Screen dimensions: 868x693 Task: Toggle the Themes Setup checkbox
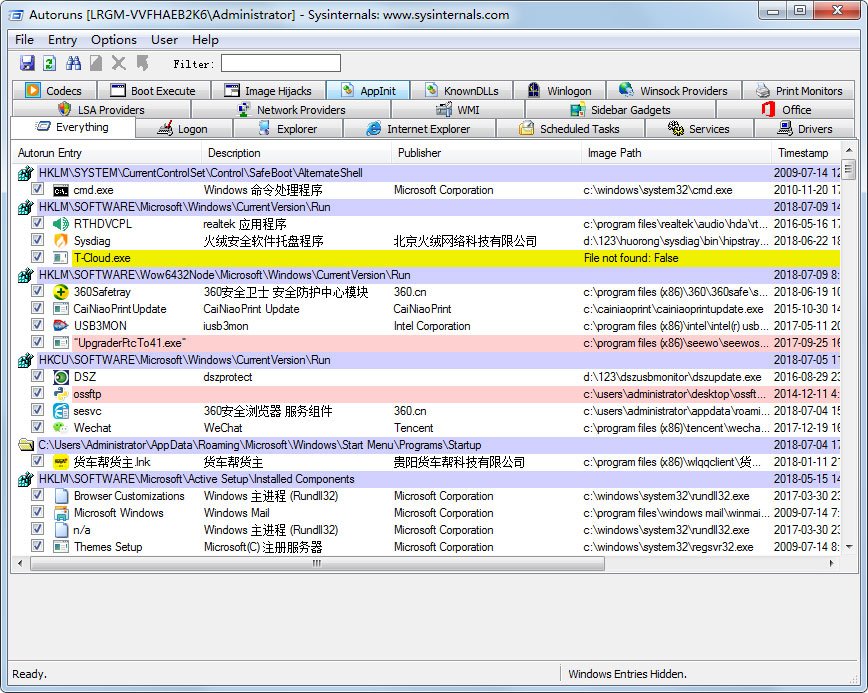pyautogui.click(x=37, y=547)
